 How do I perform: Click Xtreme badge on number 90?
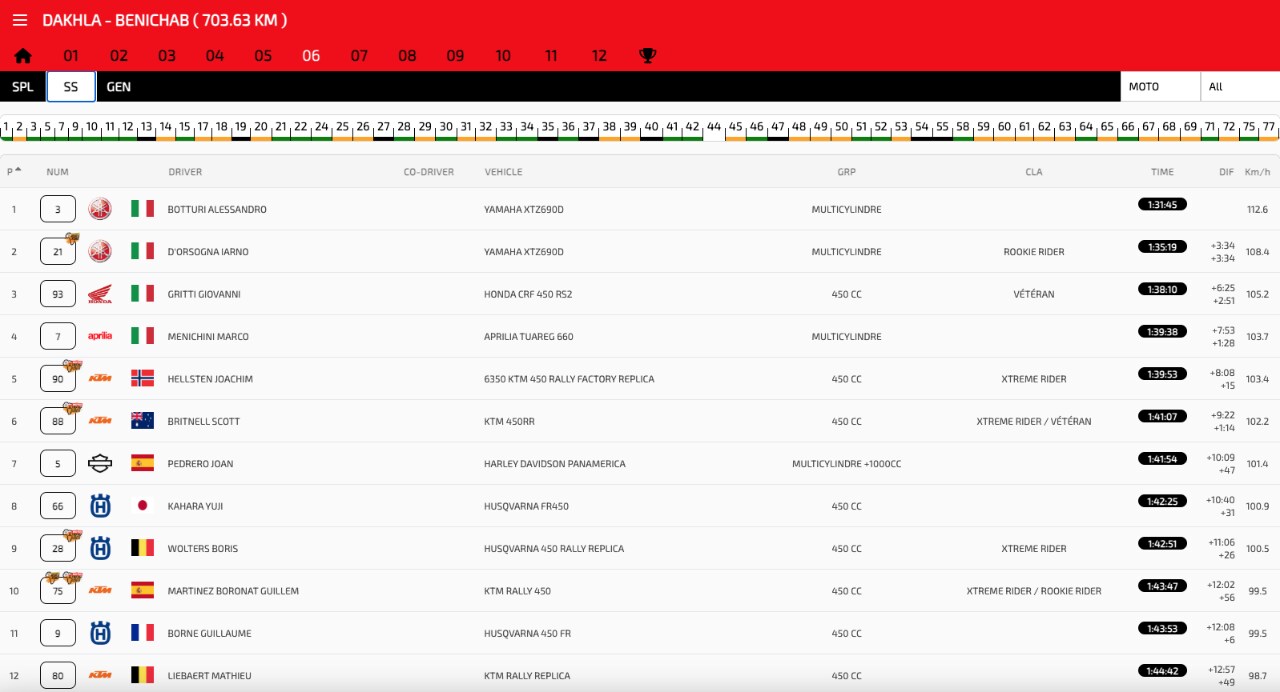(71, 365)
